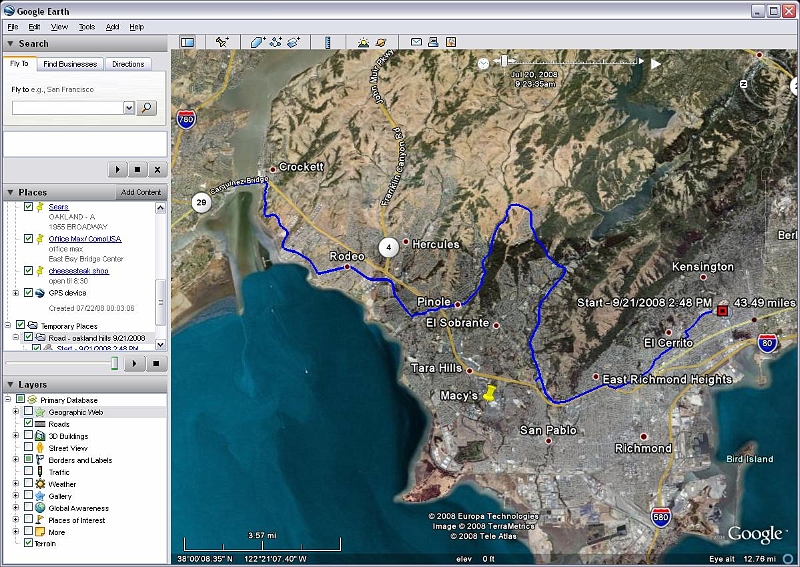This screenshot has height=567, width=800.
Task: Collapse the Places panel header triangle
Action: tap(10, 192)
